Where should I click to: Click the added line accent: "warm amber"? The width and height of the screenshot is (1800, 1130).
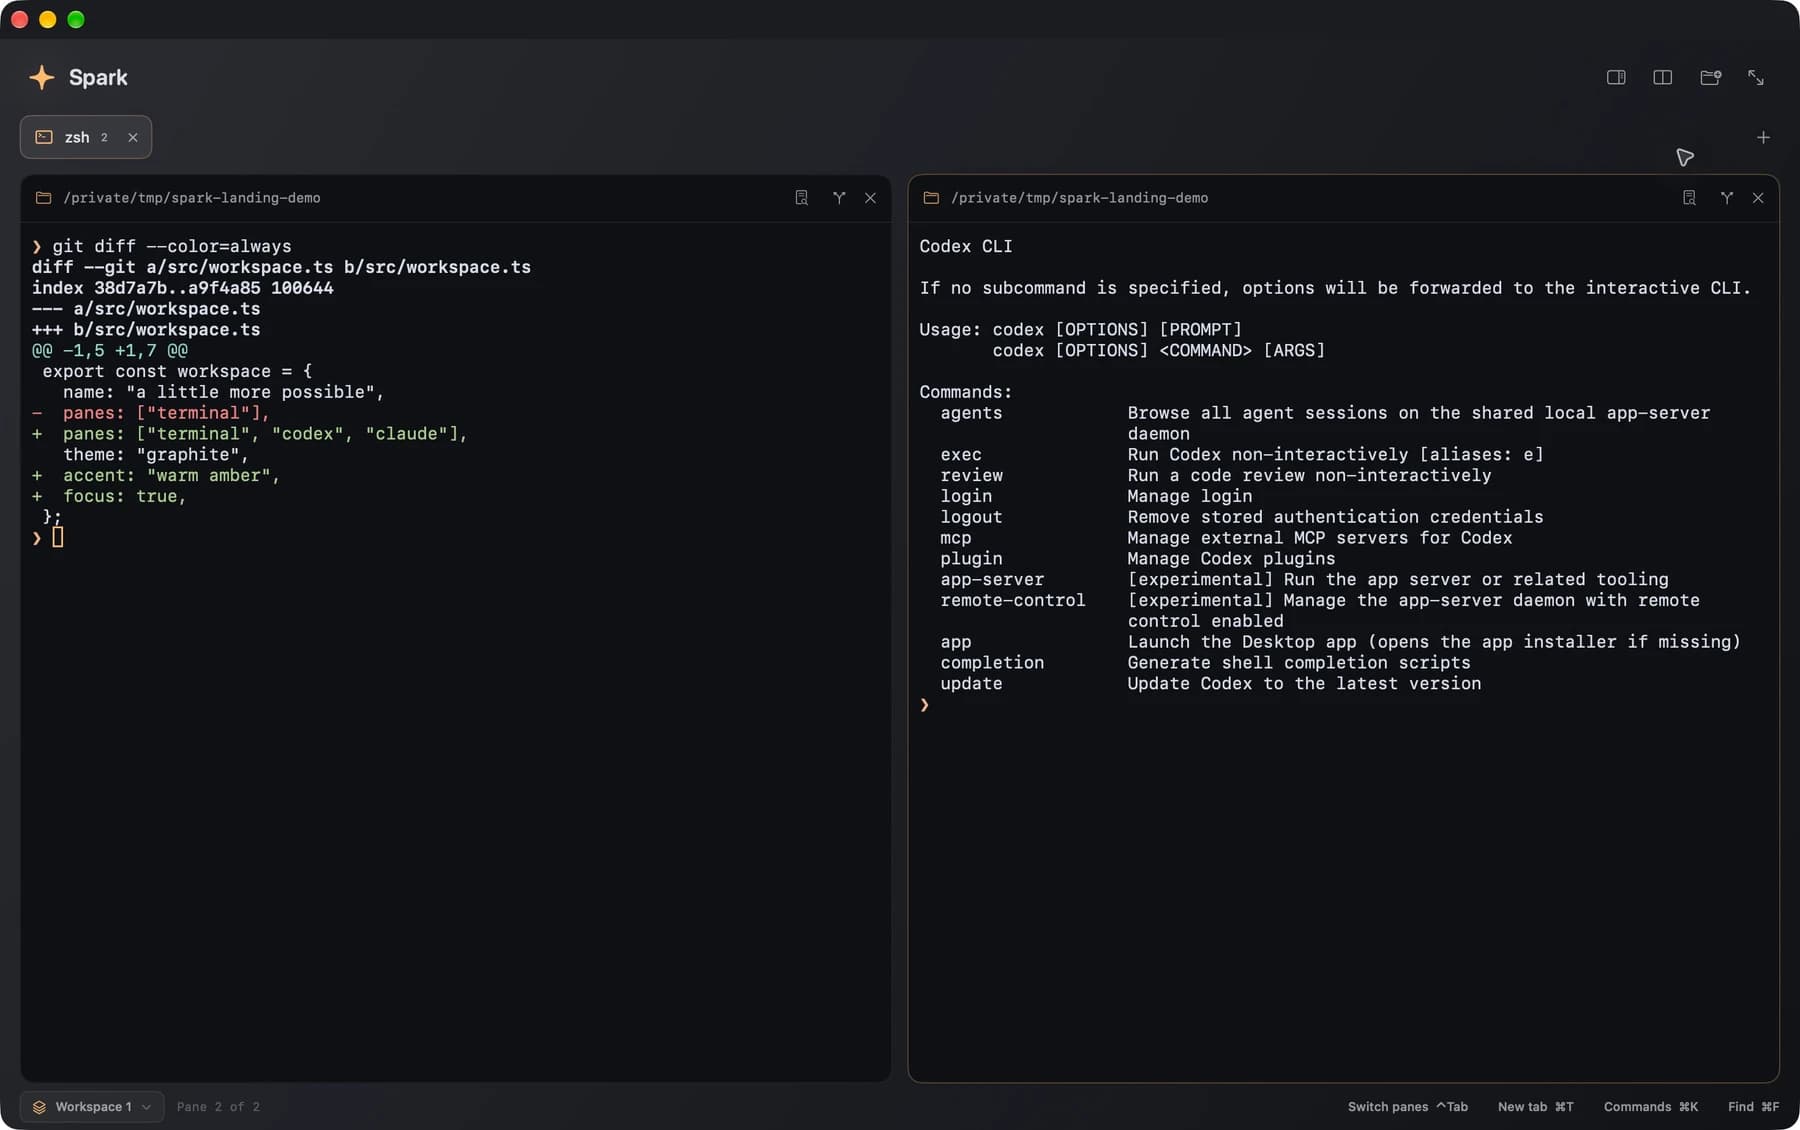coord(156,476)
